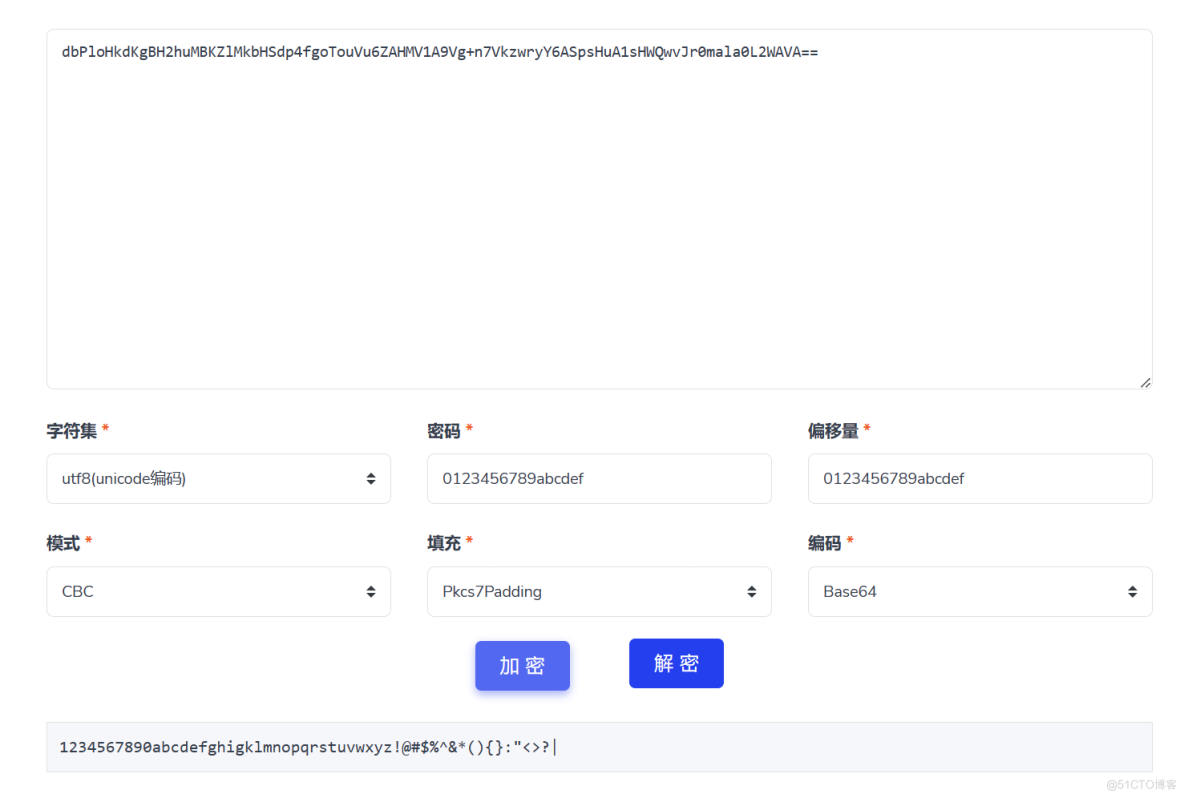The width and height of the screenshot is (1184, 798).
Task: Click the 编码 field label
Action: (823, 543)
